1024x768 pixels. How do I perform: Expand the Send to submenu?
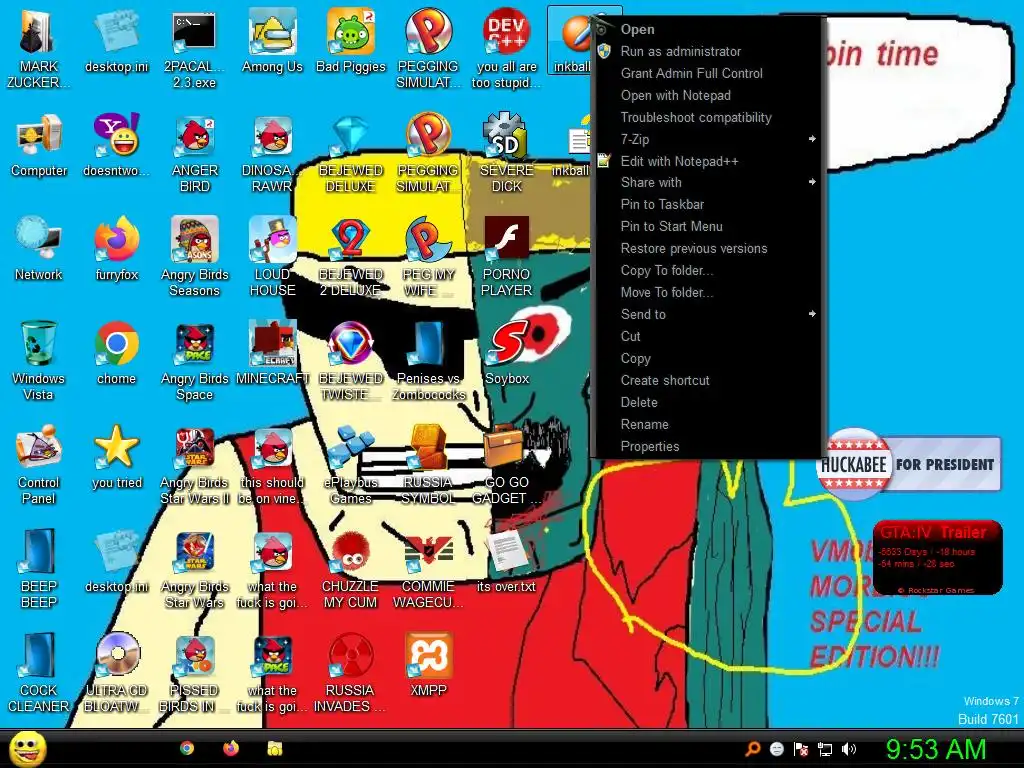pos(707,314)
